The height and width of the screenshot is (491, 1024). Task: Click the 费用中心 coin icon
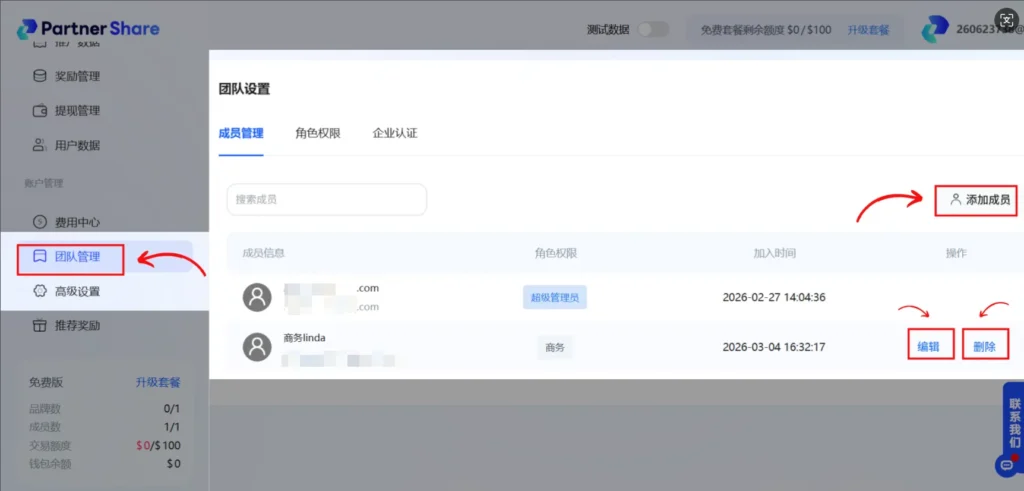tap(39, 222)
